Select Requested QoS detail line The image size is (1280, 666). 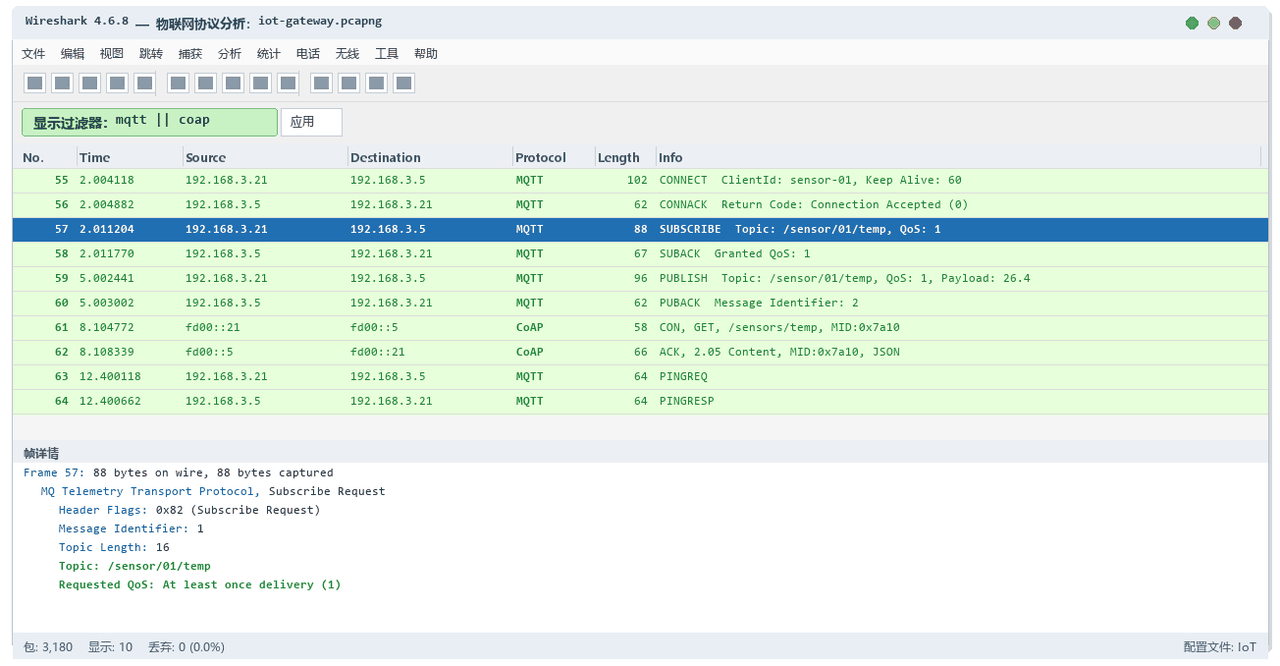point(200,584)
